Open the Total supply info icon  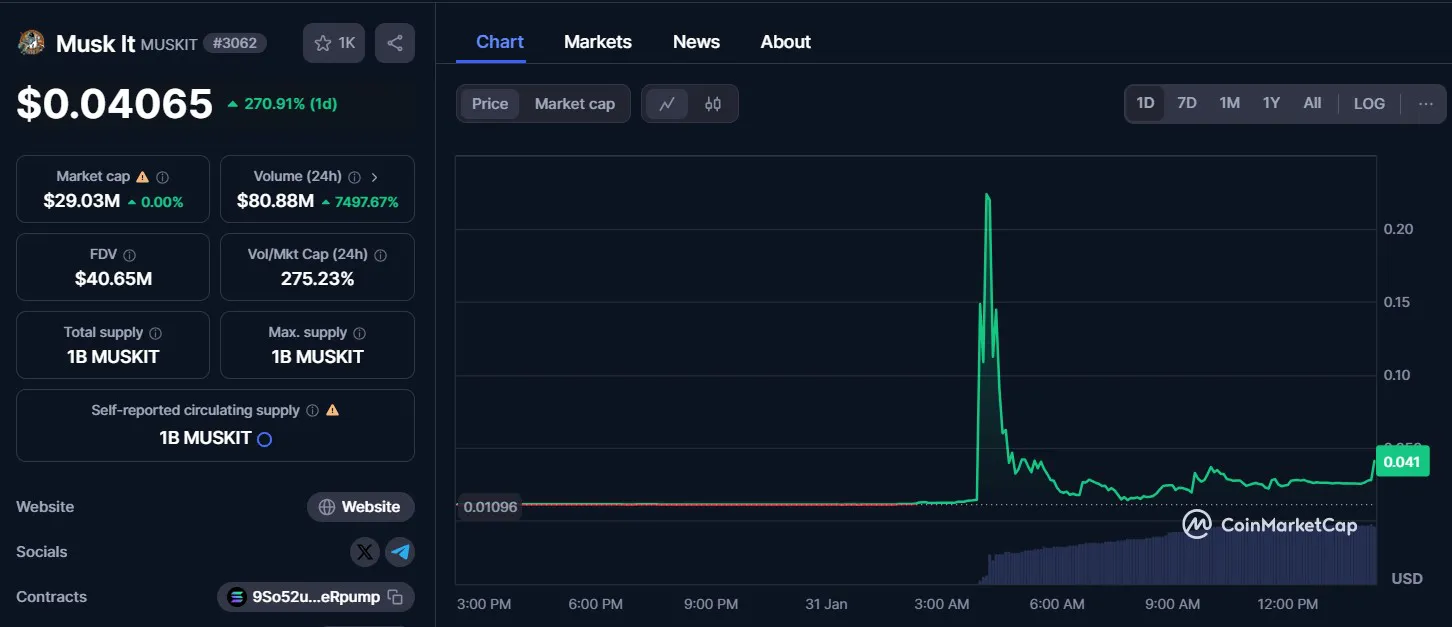tap(155, 333)
